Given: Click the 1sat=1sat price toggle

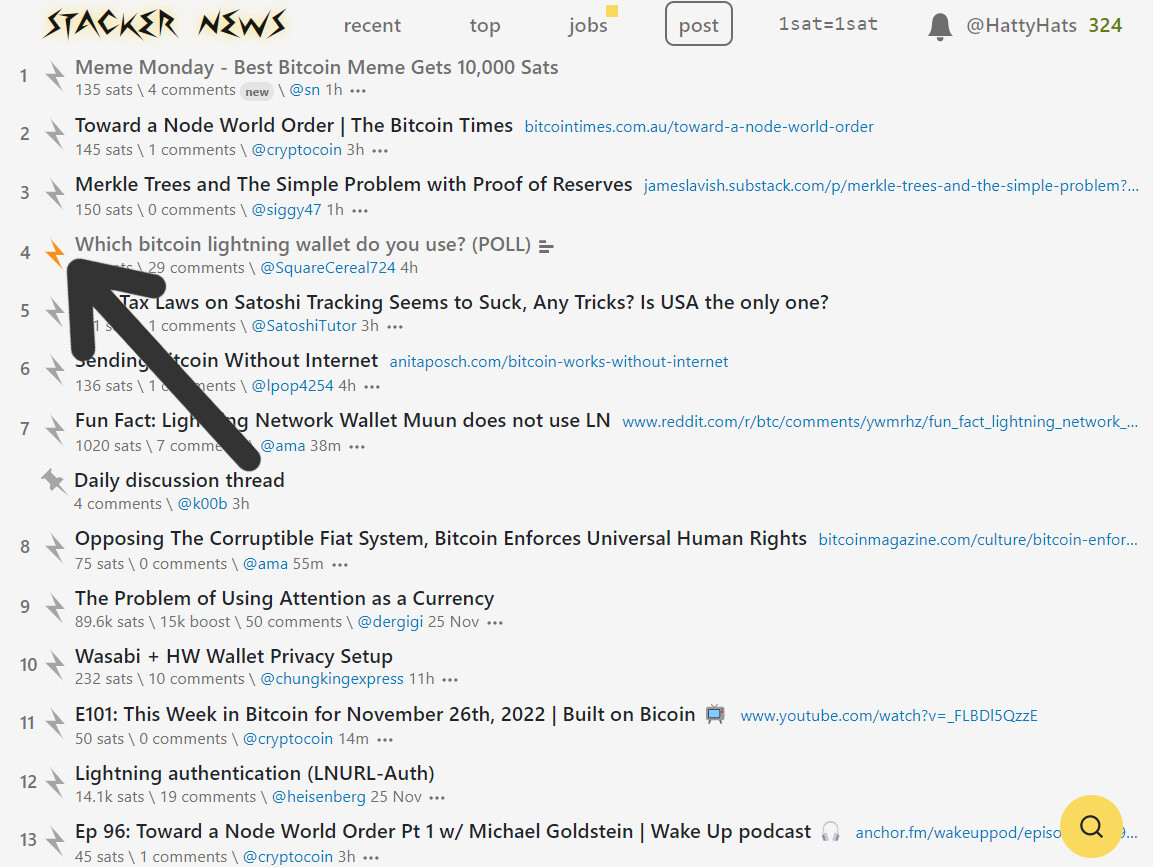Looking at the screenshot, I should point(828,24).
